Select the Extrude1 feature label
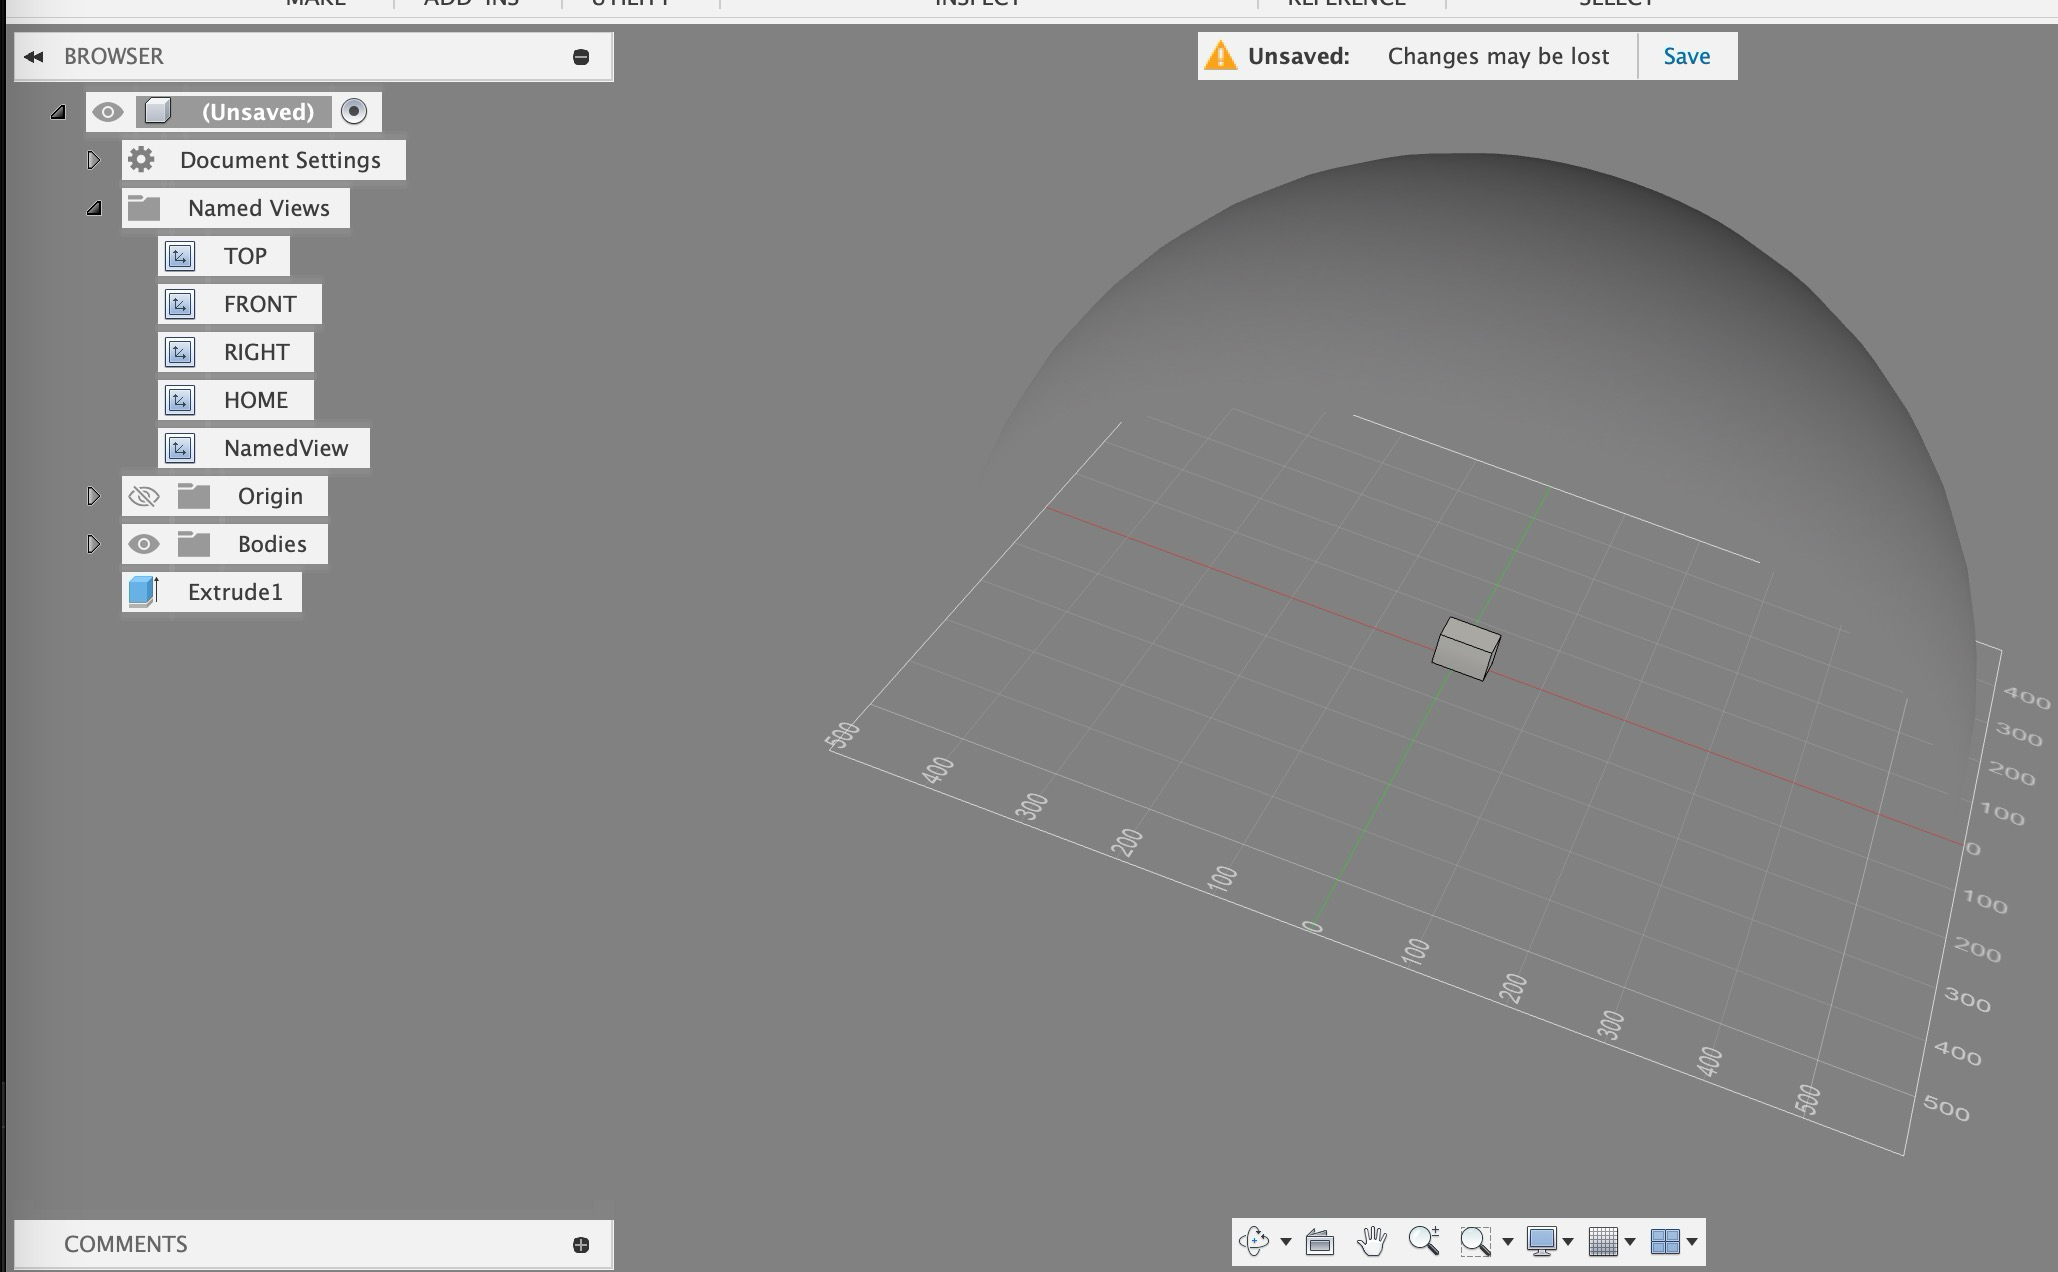 (236, 592)
